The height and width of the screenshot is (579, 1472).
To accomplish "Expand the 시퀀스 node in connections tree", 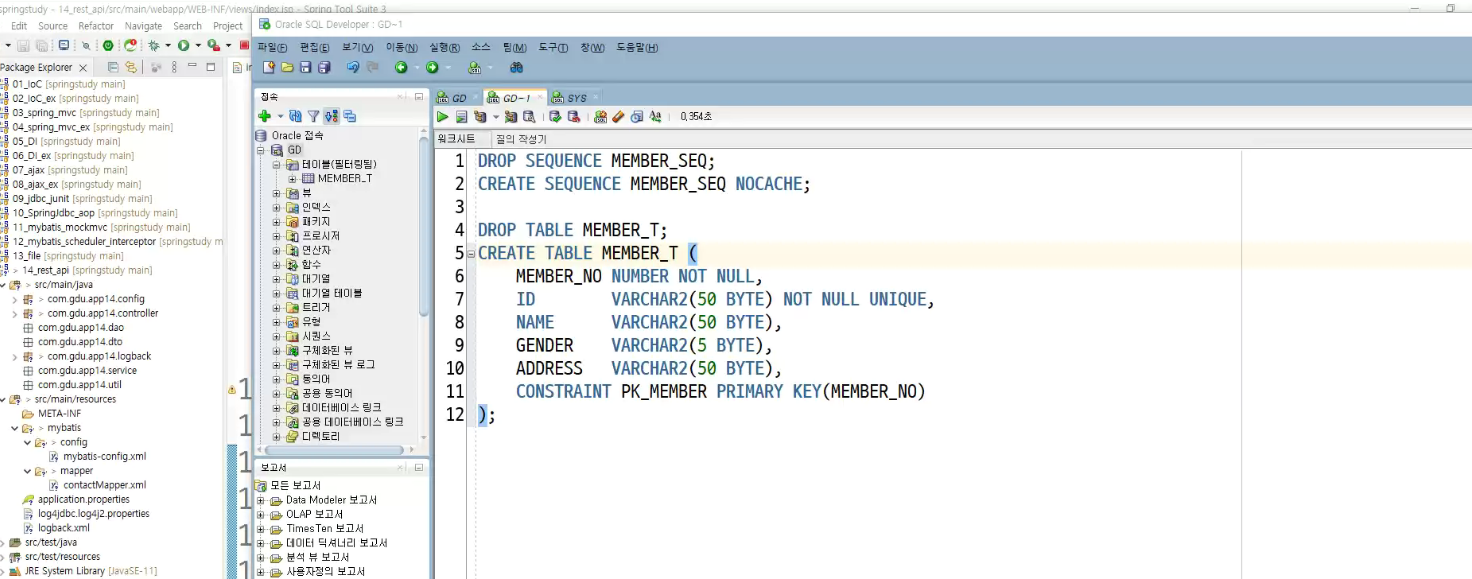I will [x=277, y=337].
